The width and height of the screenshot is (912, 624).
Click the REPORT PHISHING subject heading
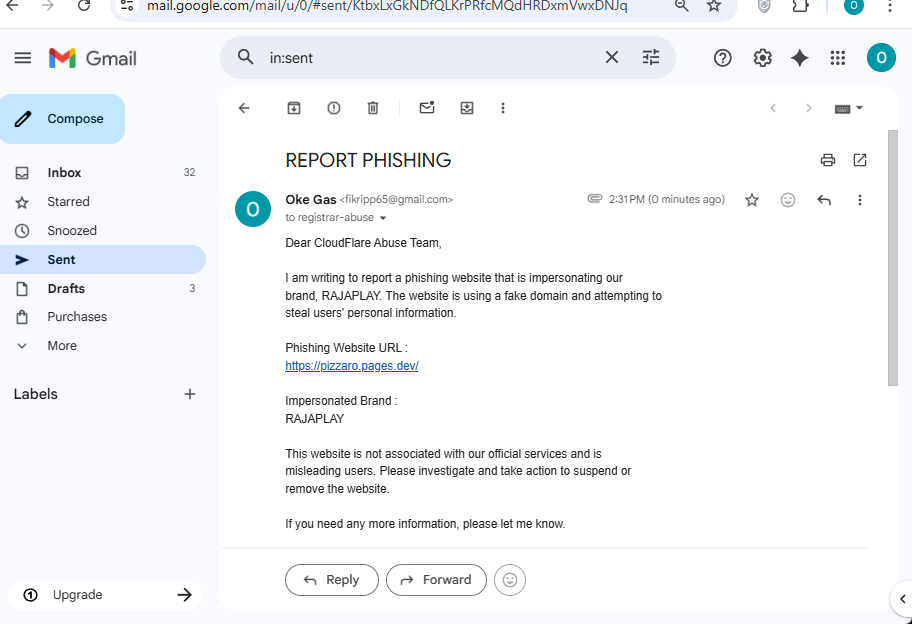368,160
